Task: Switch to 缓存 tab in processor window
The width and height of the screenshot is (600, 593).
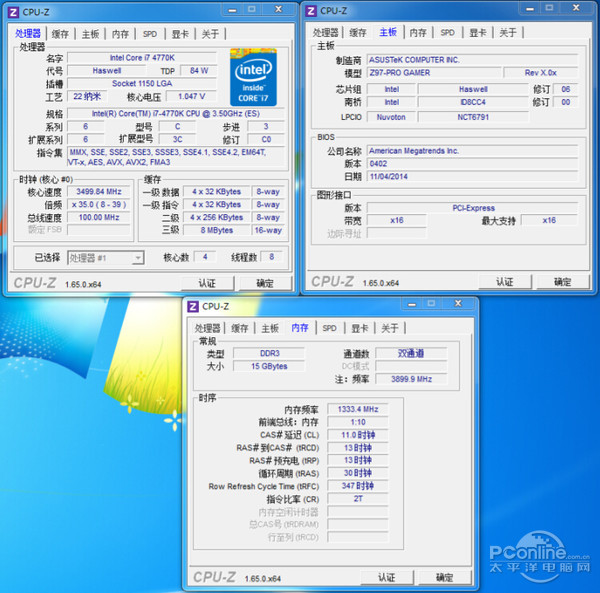Action: pos(60,34)
